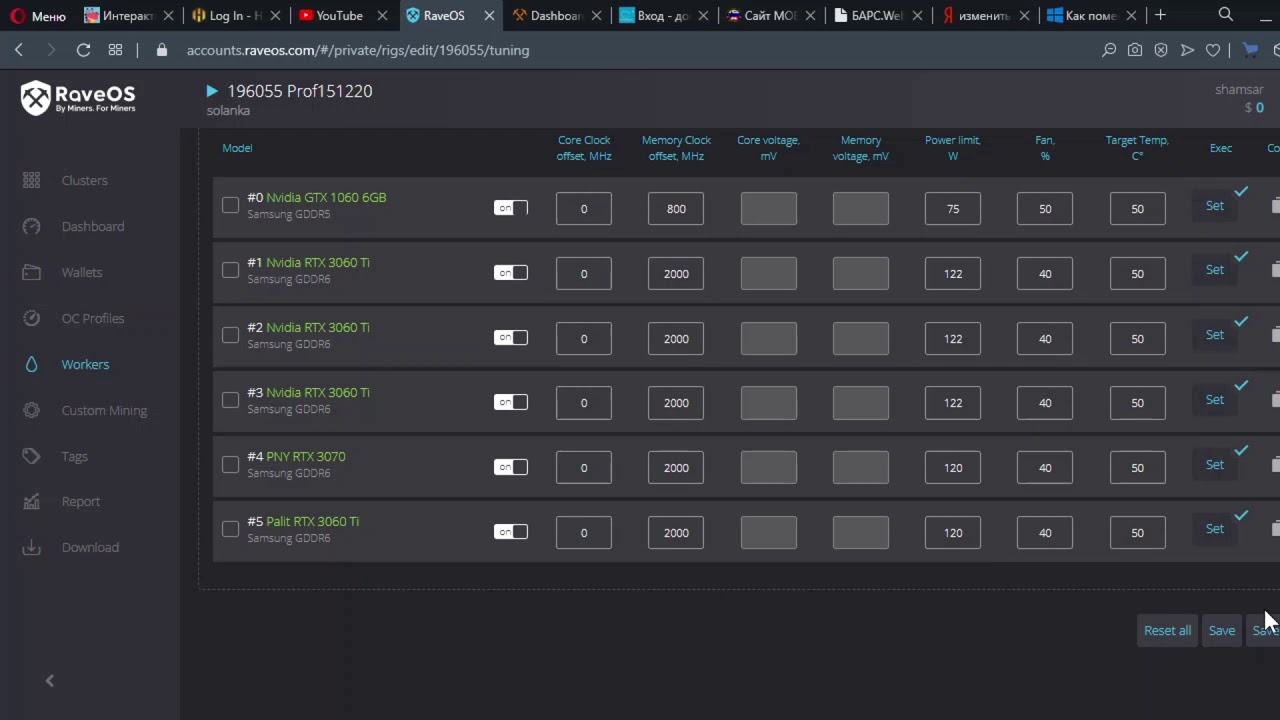This screenshot has width=1280, height=720.
Task: Click Set for #4 PNY RTX 3070
Action: (x=1214, y=464)
